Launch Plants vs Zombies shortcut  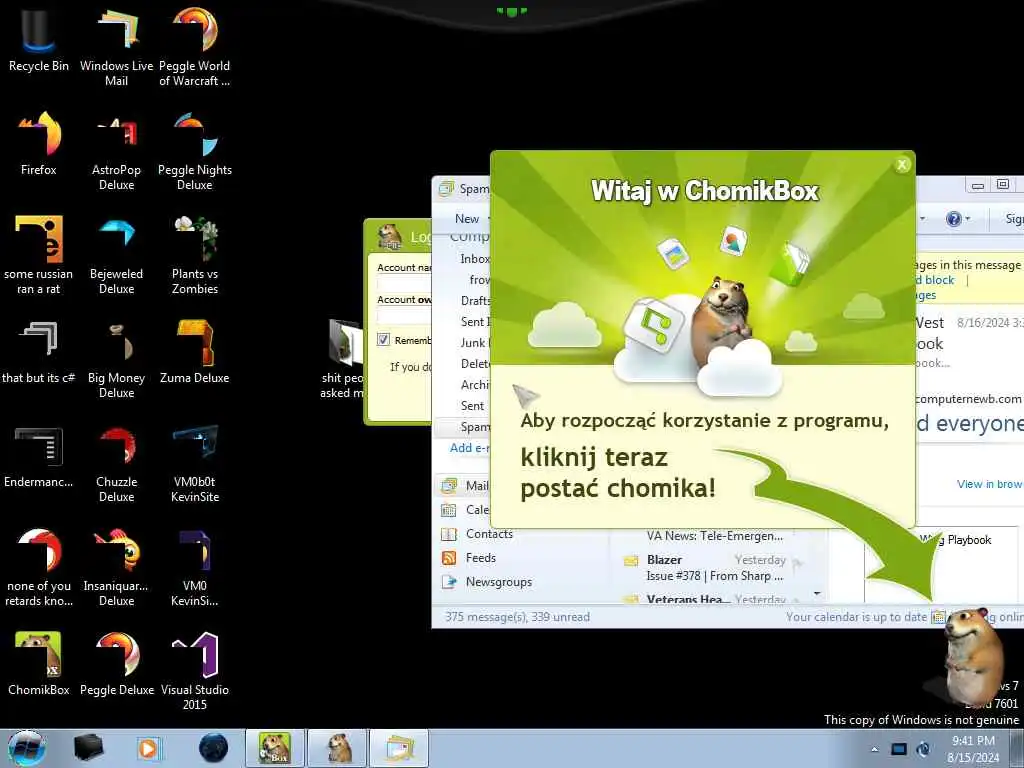(195, 255)
